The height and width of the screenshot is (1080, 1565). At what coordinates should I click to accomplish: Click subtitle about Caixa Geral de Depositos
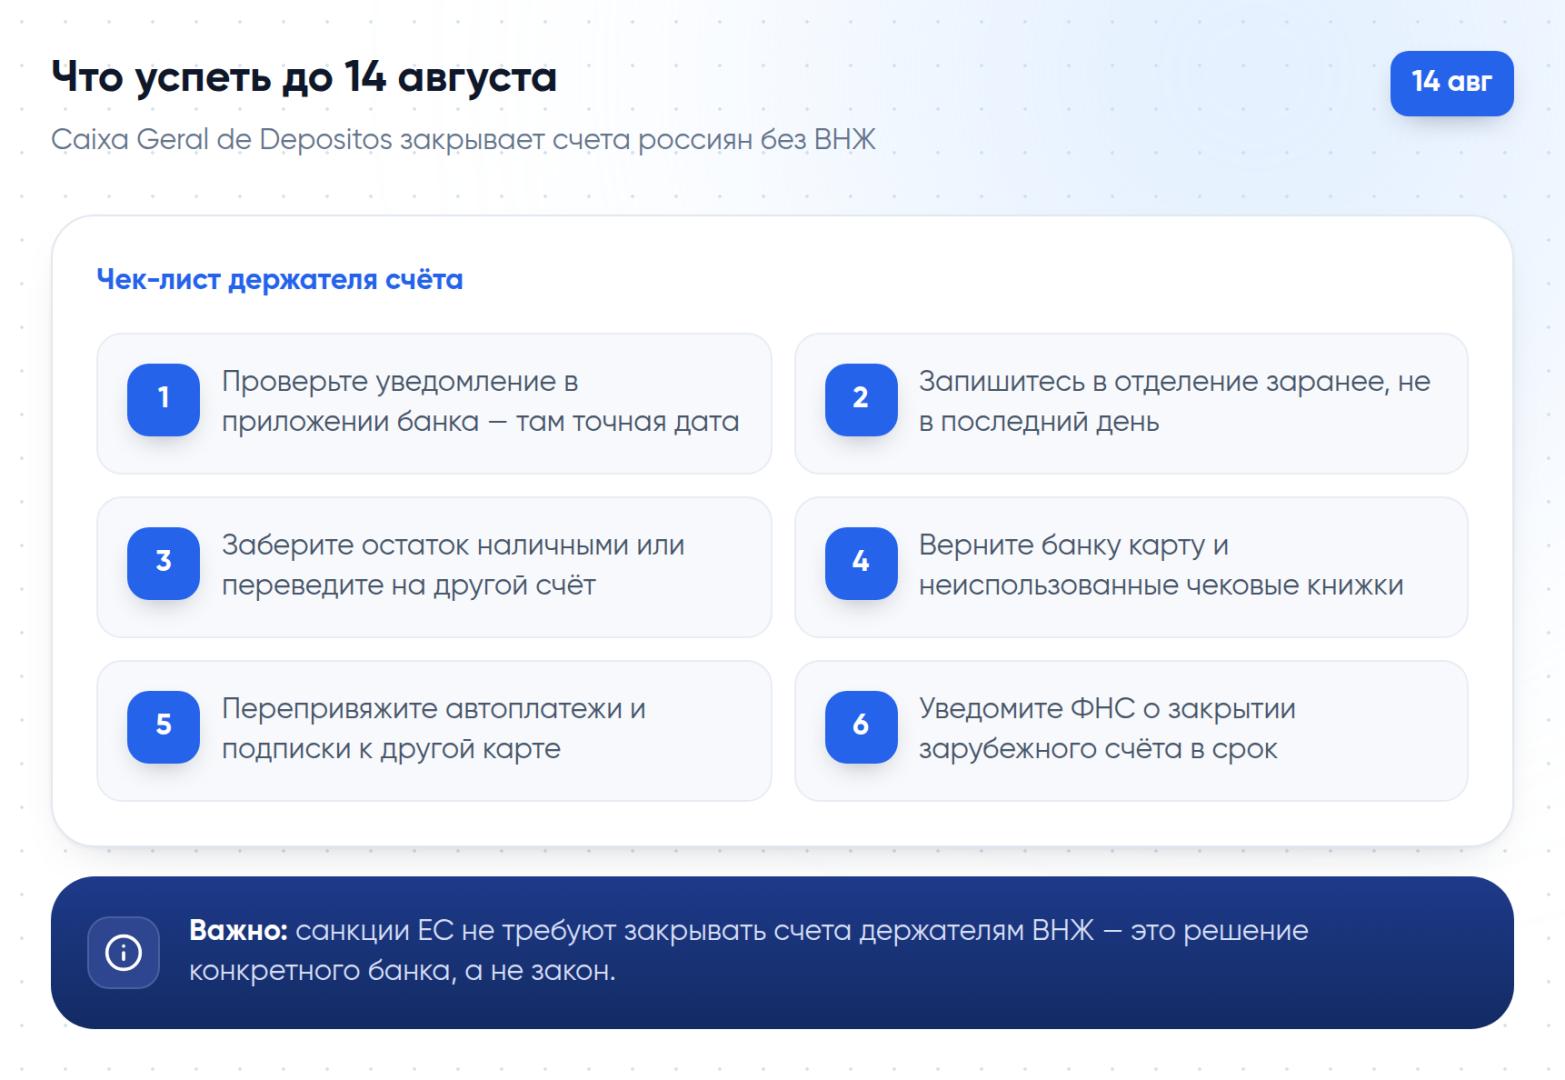tap(463, 139)
